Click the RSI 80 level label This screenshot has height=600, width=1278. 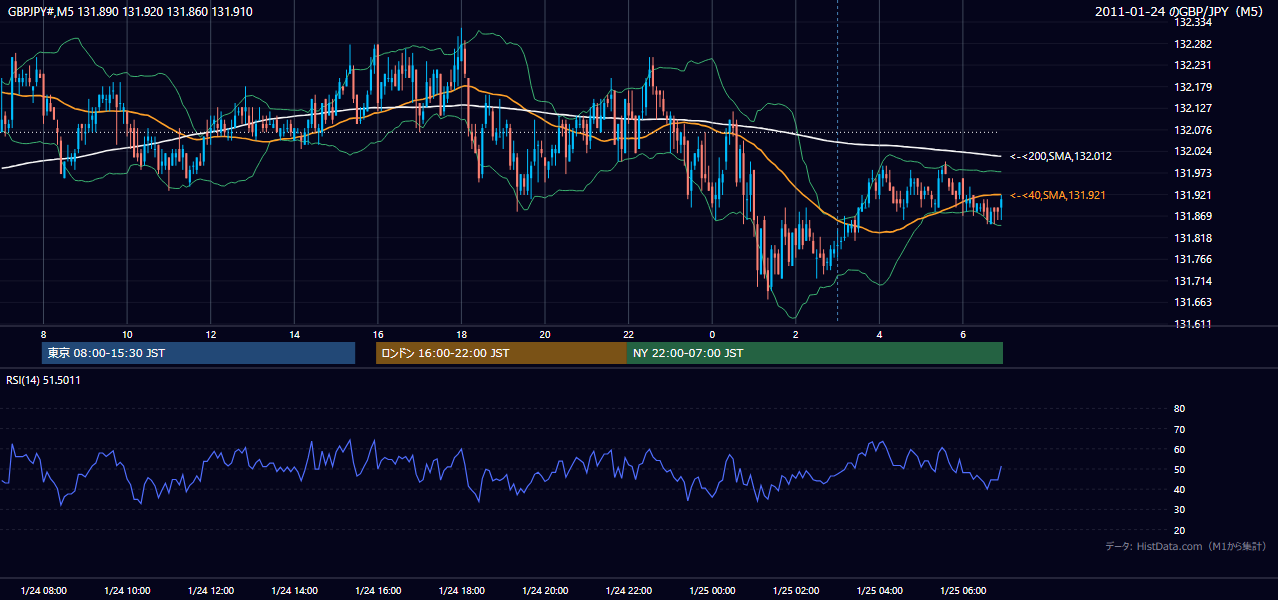(1179, 409)
